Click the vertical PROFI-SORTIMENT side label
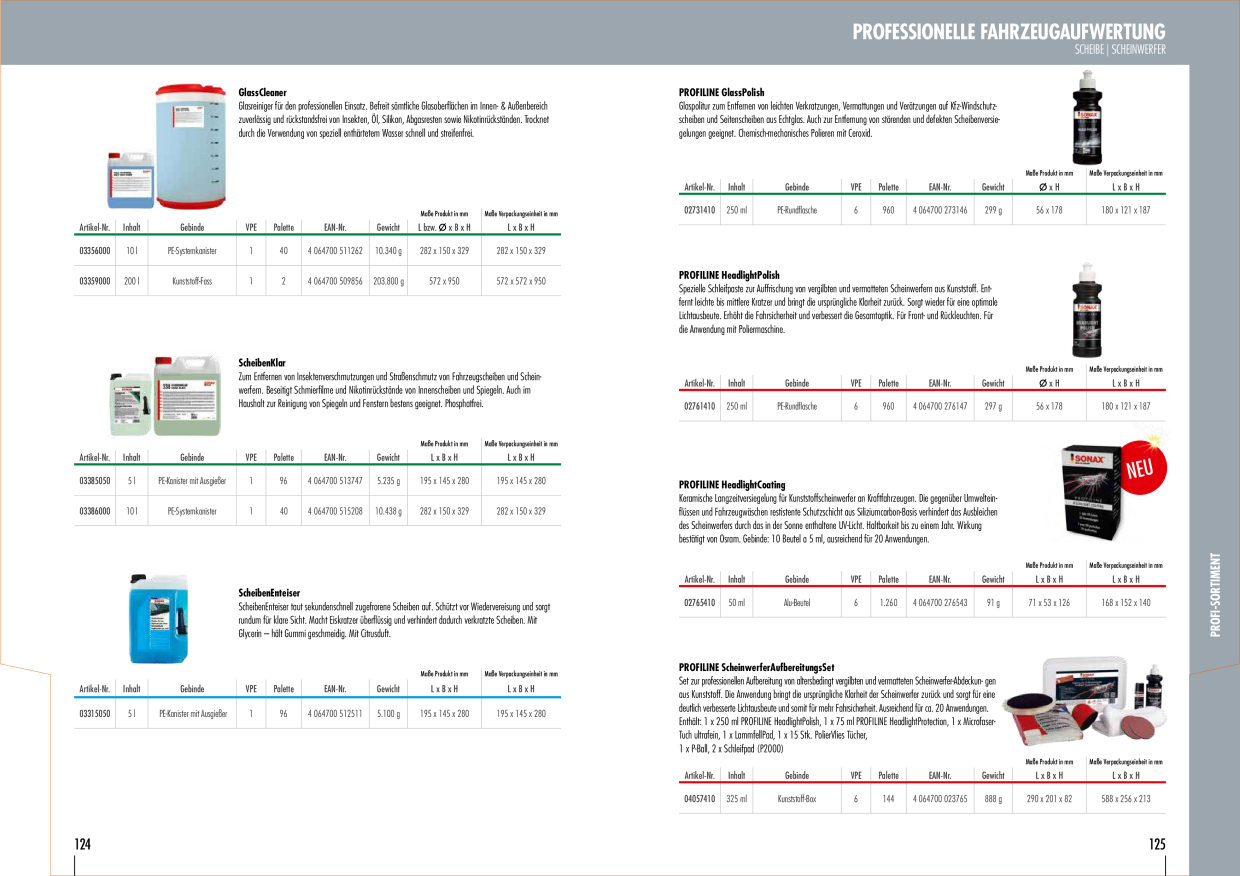The image size is (1240, 876). point(1215,594)
